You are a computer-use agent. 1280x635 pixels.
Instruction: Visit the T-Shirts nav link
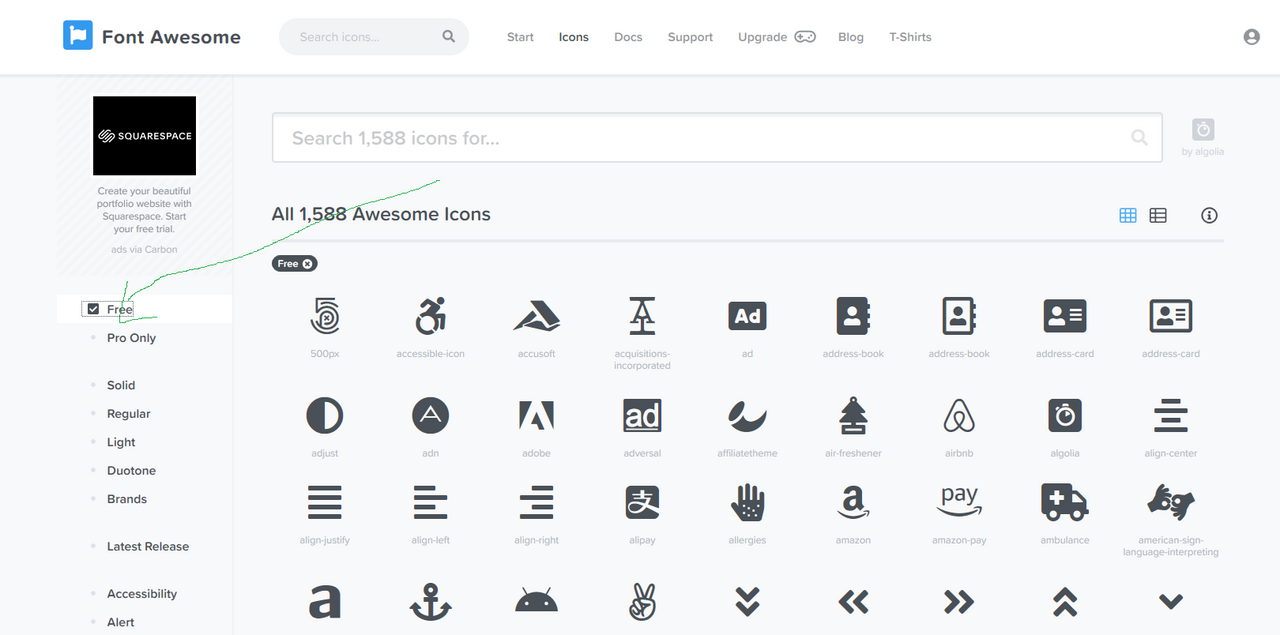910,37
